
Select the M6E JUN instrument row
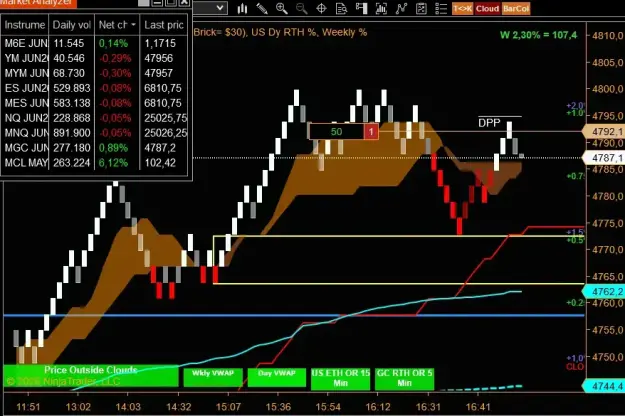click(x=94, y=43)
